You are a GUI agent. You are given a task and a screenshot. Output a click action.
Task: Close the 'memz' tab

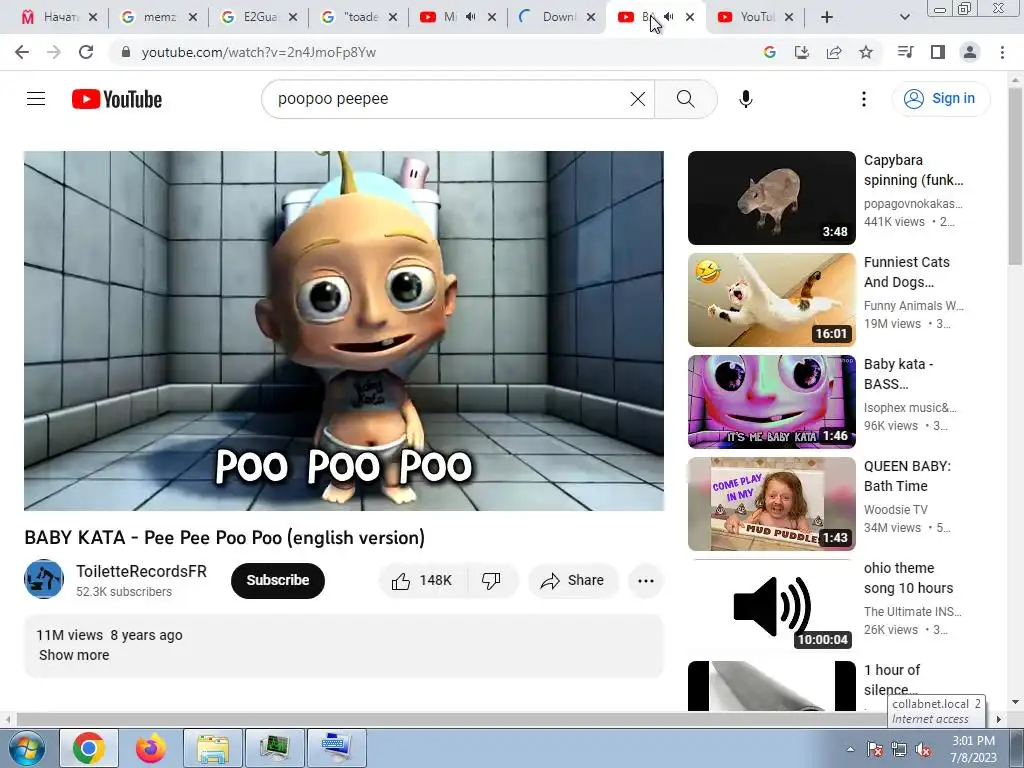pyautogui.click(x=193, y=17)
